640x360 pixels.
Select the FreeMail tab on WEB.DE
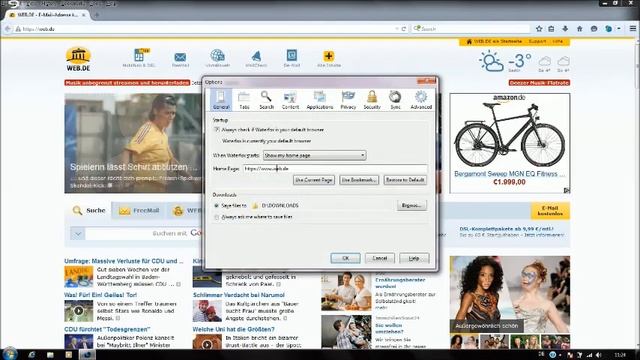pyautogui.click(x=139, y=211)
